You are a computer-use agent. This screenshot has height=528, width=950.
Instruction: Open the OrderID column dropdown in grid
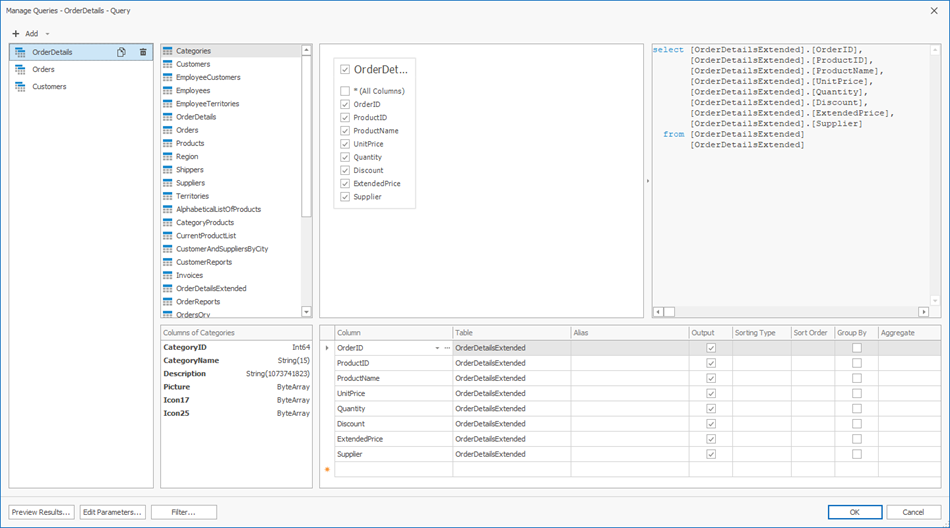pyautogui.click(x=437, y=348)
